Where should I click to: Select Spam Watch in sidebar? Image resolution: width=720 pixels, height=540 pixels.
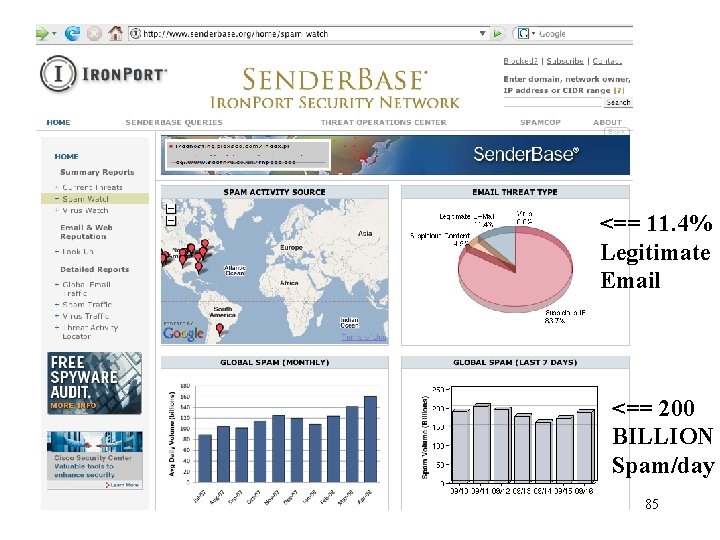tap(85, 199)
